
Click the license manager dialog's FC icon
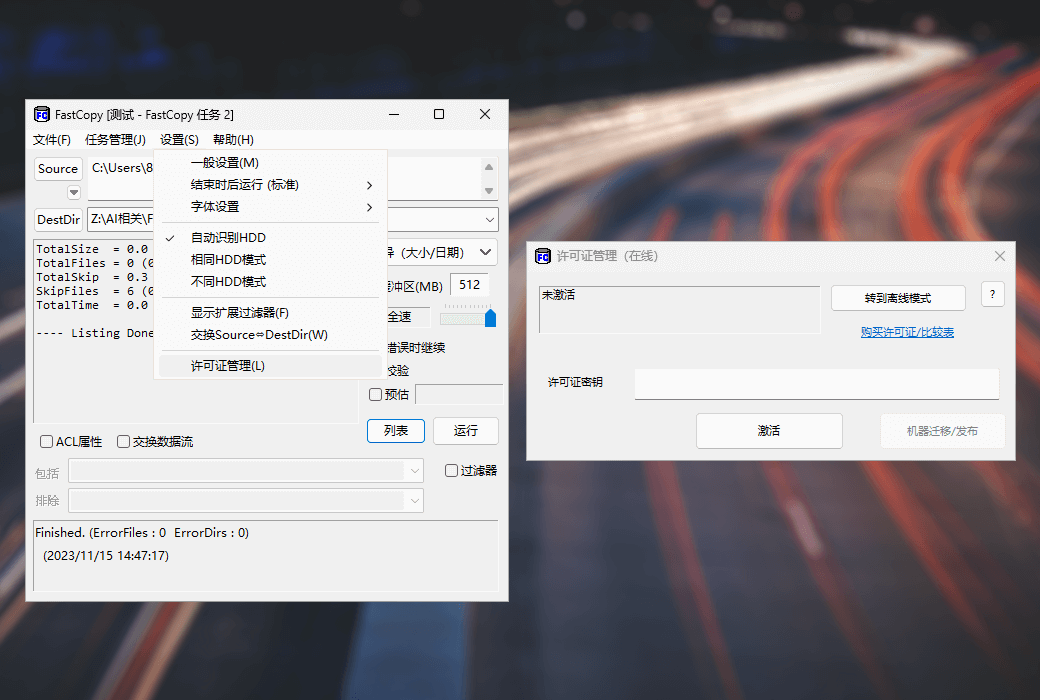click(543, 256)
